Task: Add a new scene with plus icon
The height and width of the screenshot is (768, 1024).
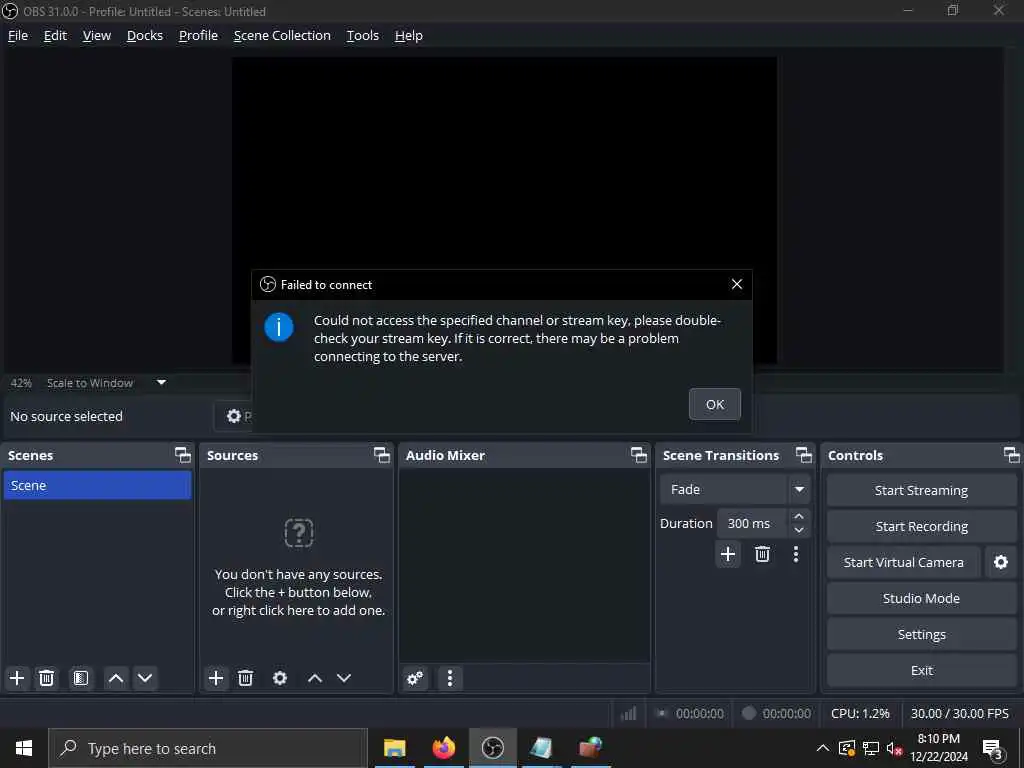Action: [17, 678]
